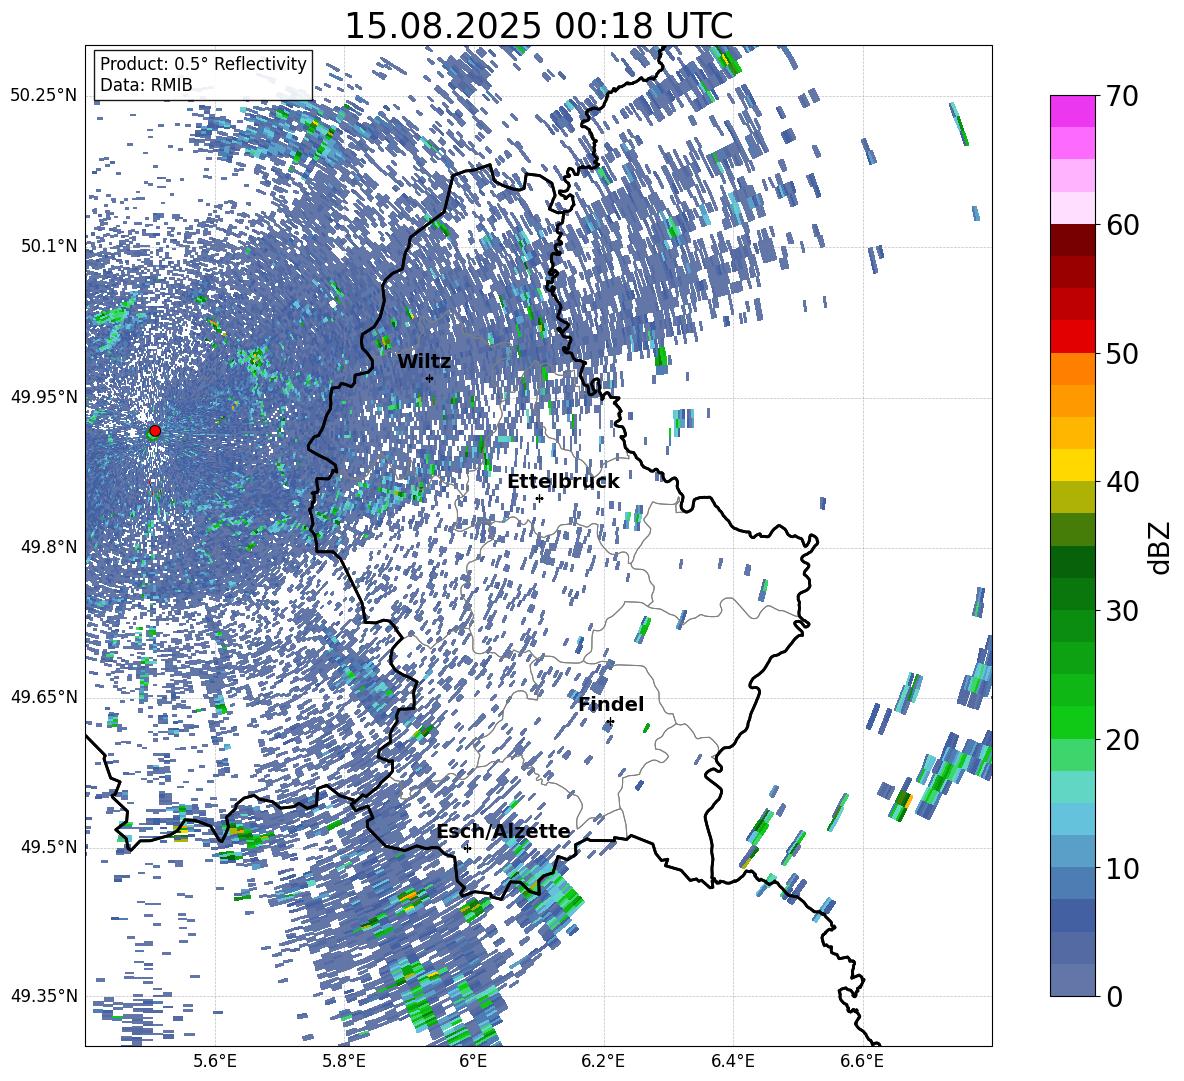
Task: Click the colorbar tick label 60
Action: click(x=1122, y=225)
